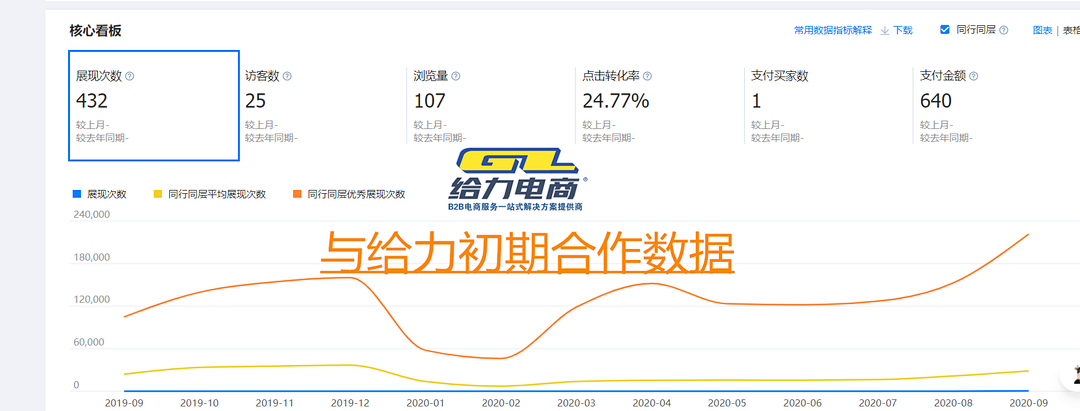This screenshot has width=1080, height=411.
Task: Click the 2020-02 label on the chart axis
Action: click(x=501, y=402)
